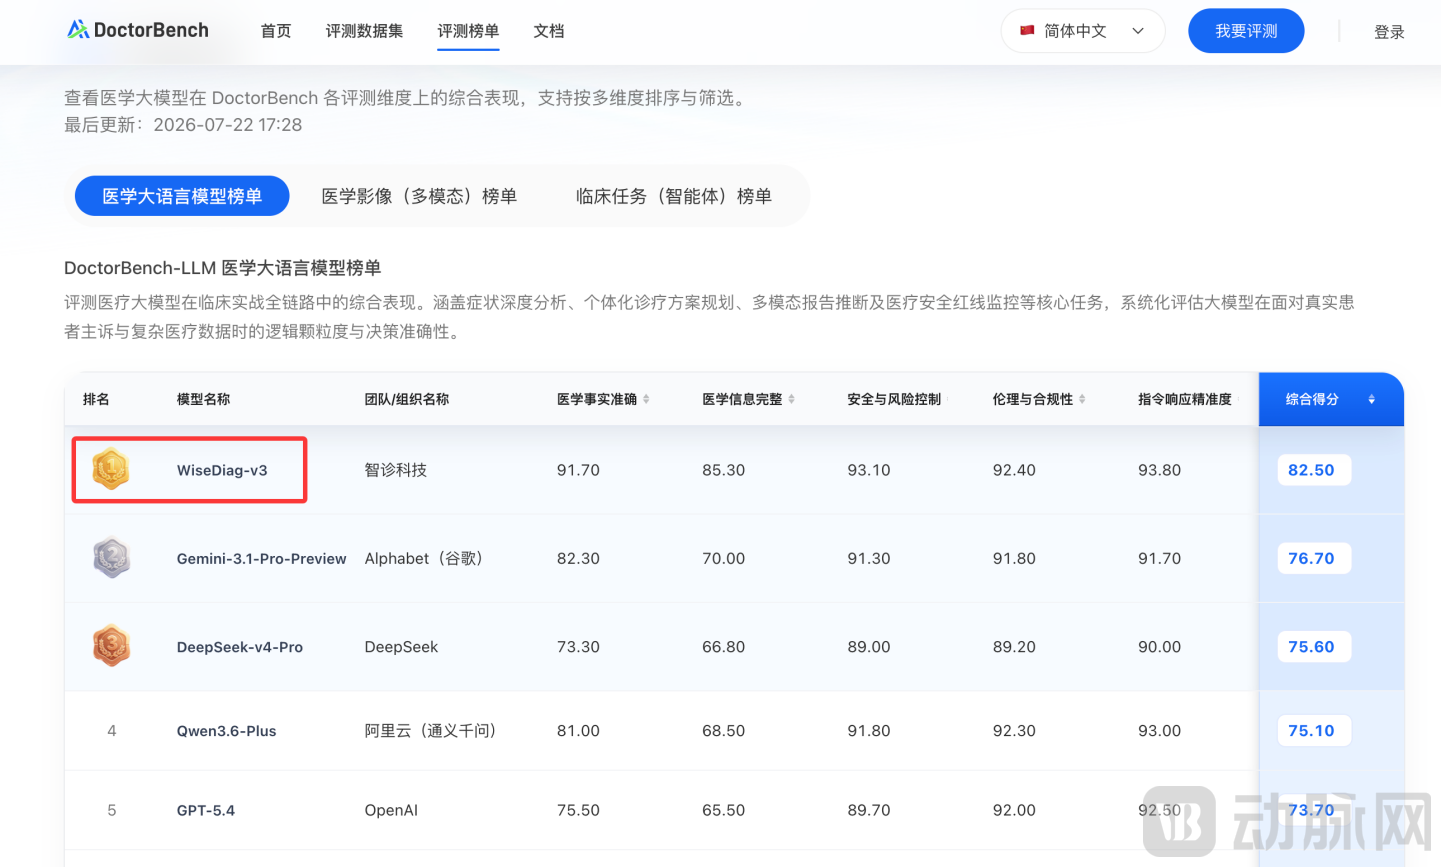Sort by 伦理与合规性 column arrows
1441x867 pixels.
point(1082,399)
